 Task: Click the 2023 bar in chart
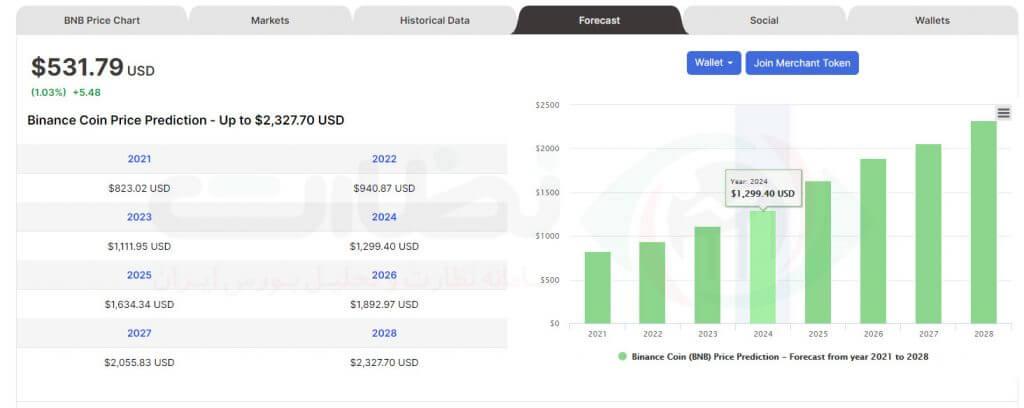(x=708, y=275)
